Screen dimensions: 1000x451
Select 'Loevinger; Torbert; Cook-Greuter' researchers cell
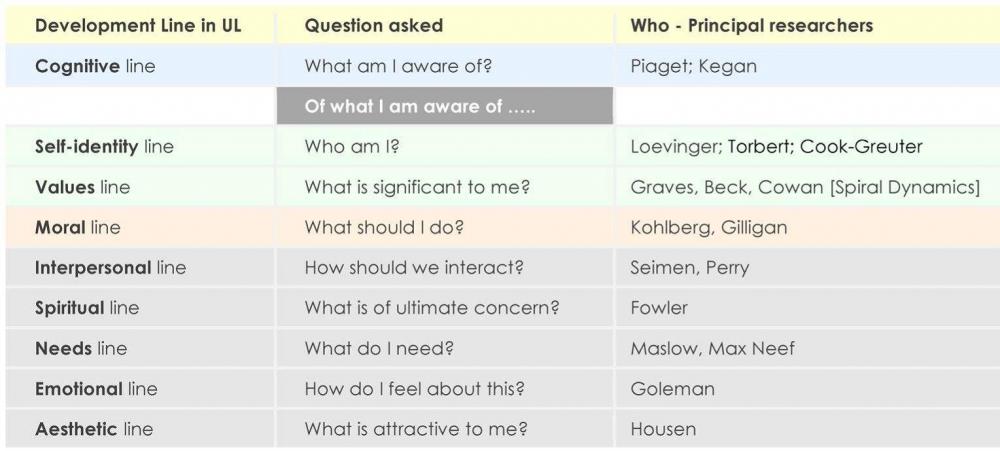[x=776, y=147]
